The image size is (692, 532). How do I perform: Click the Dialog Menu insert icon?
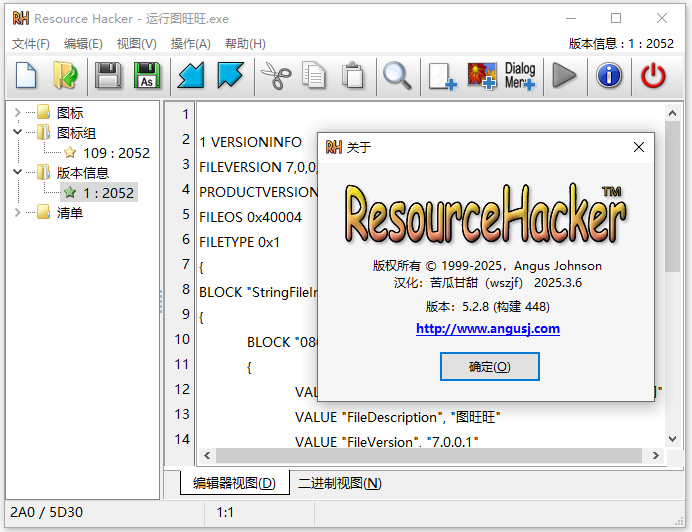520,75
